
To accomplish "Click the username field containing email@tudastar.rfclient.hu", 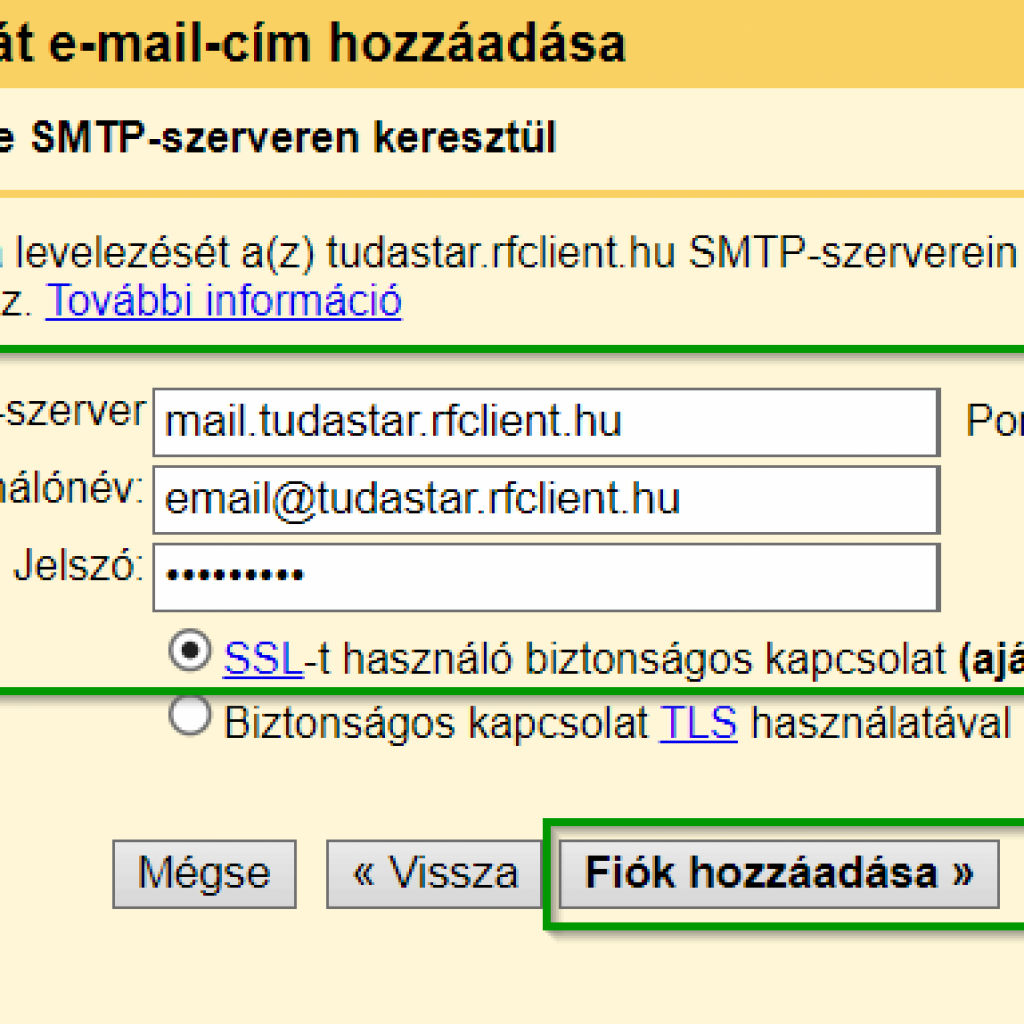I will [x=545, y=499].
